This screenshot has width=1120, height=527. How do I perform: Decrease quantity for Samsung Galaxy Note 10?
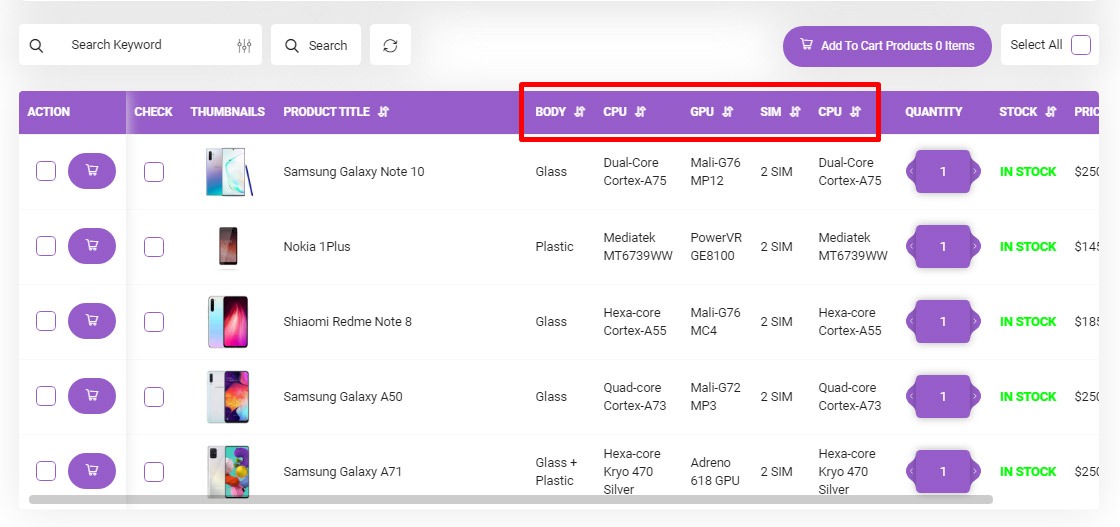(x=911, y=171)
